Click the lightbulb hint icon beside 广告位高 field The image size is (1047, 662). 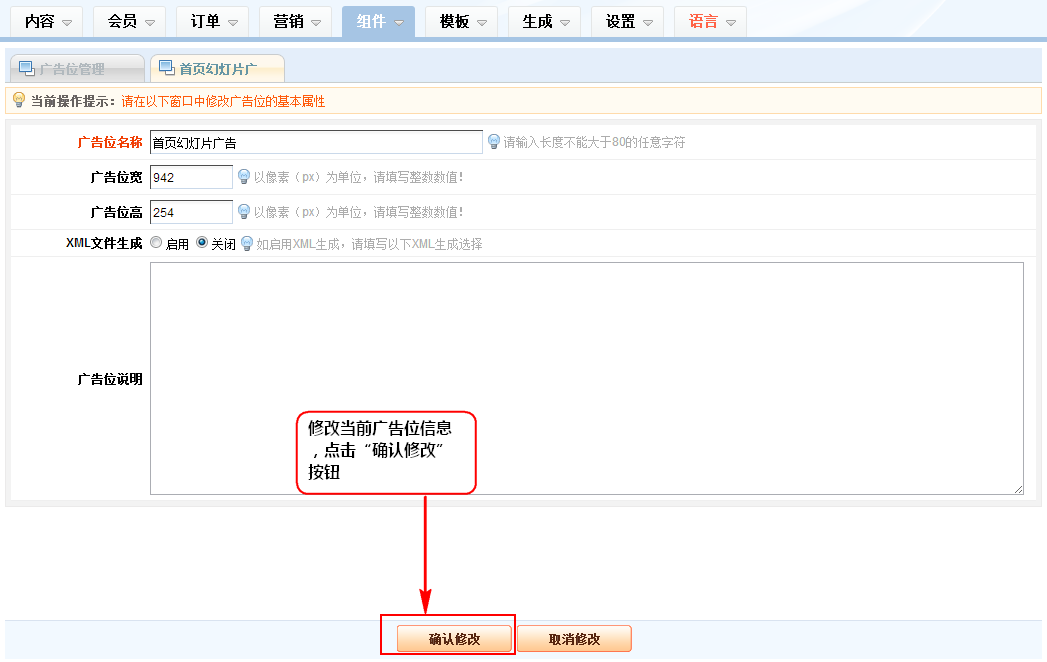click(x=243, y=211)
